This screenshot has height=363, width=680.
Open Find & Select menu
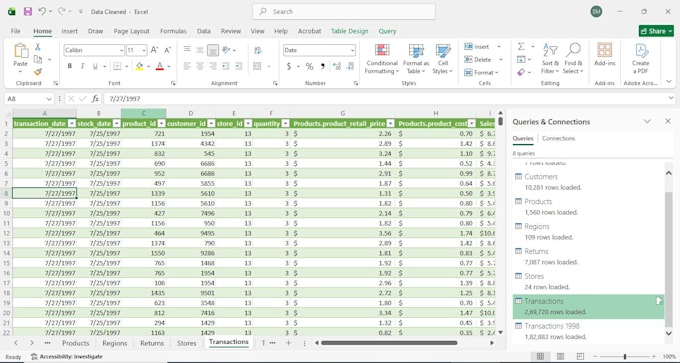tap(573, 59)
